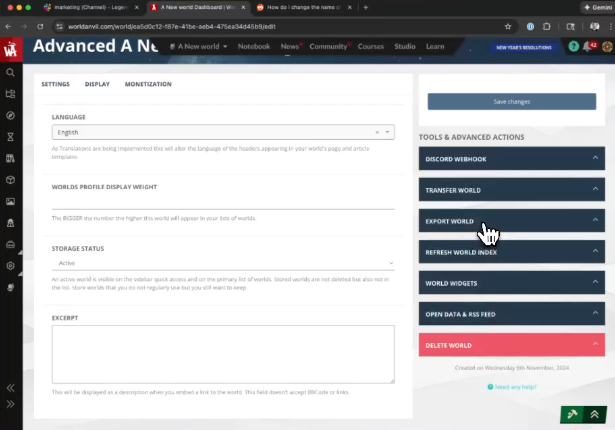Switch to the Monetization tab

pos(148,84)
